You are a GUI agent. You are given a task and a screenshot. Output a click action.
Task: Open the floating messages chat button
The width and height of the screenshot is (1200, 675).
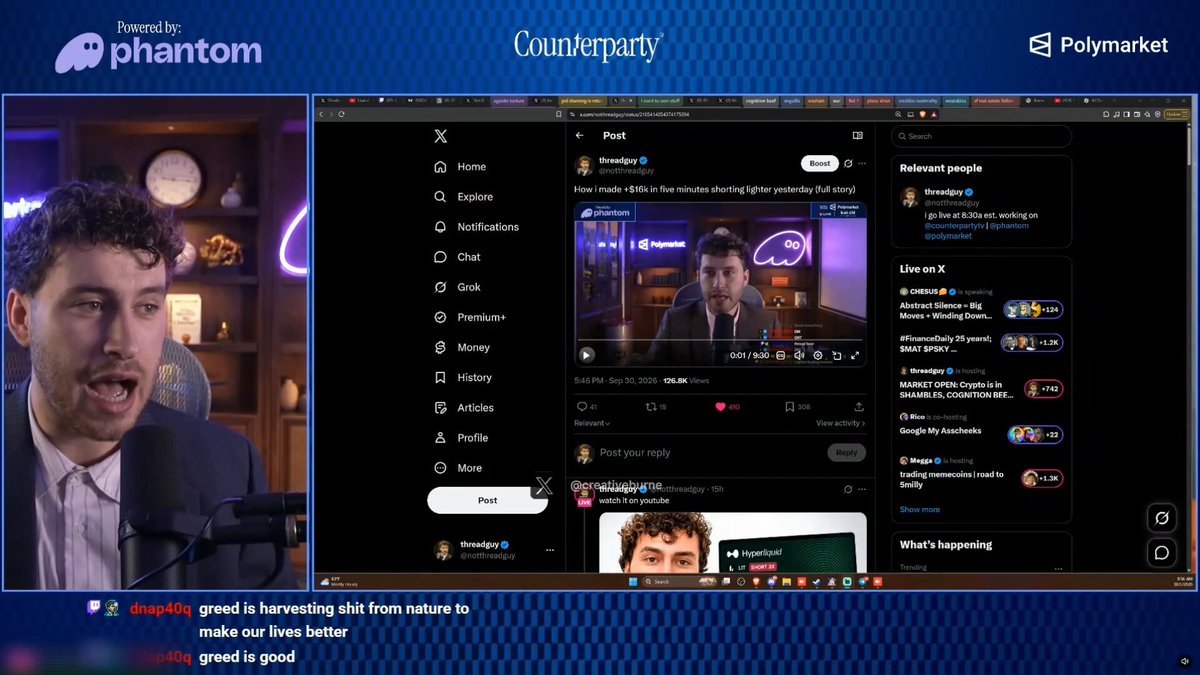(1162, 552)
